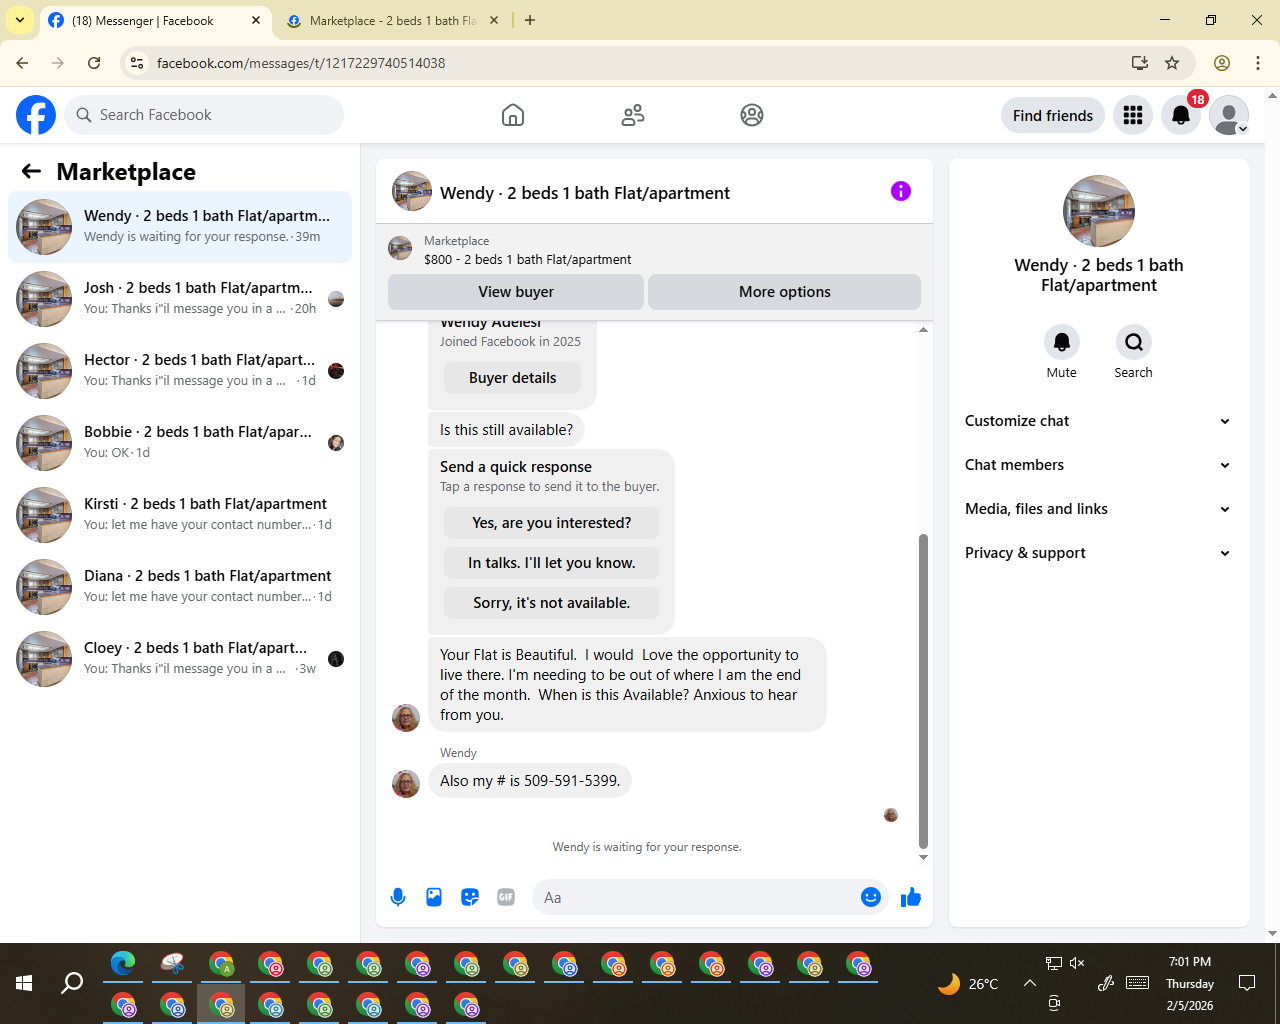This screenshot has height=1024, width=1280.
Task: Switch to Marketplace 2 beds browser tab
Action: pyautogui.click(x=393, y=21)
